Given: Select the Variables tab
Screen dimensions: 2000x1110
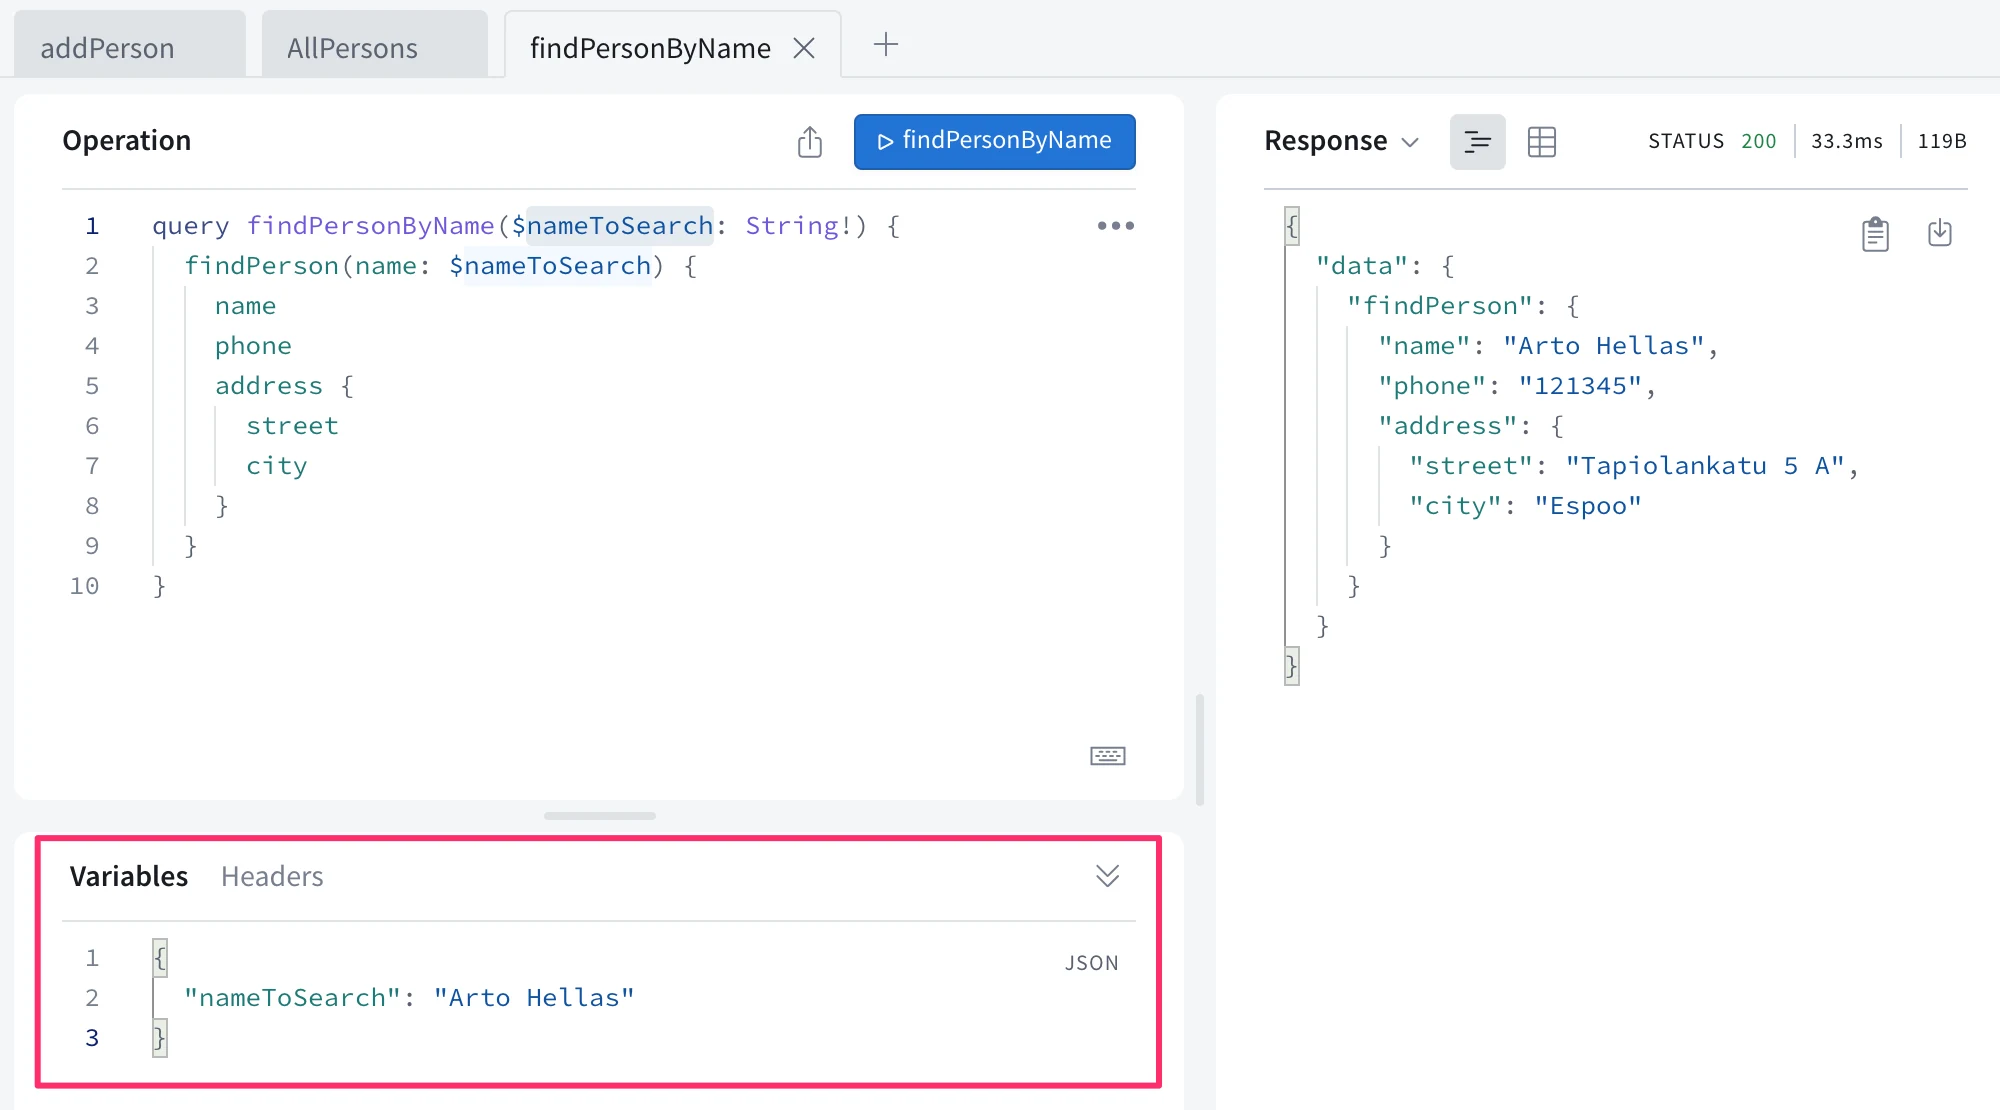Looking at the screenshot, I should click(x=129, y=876).
